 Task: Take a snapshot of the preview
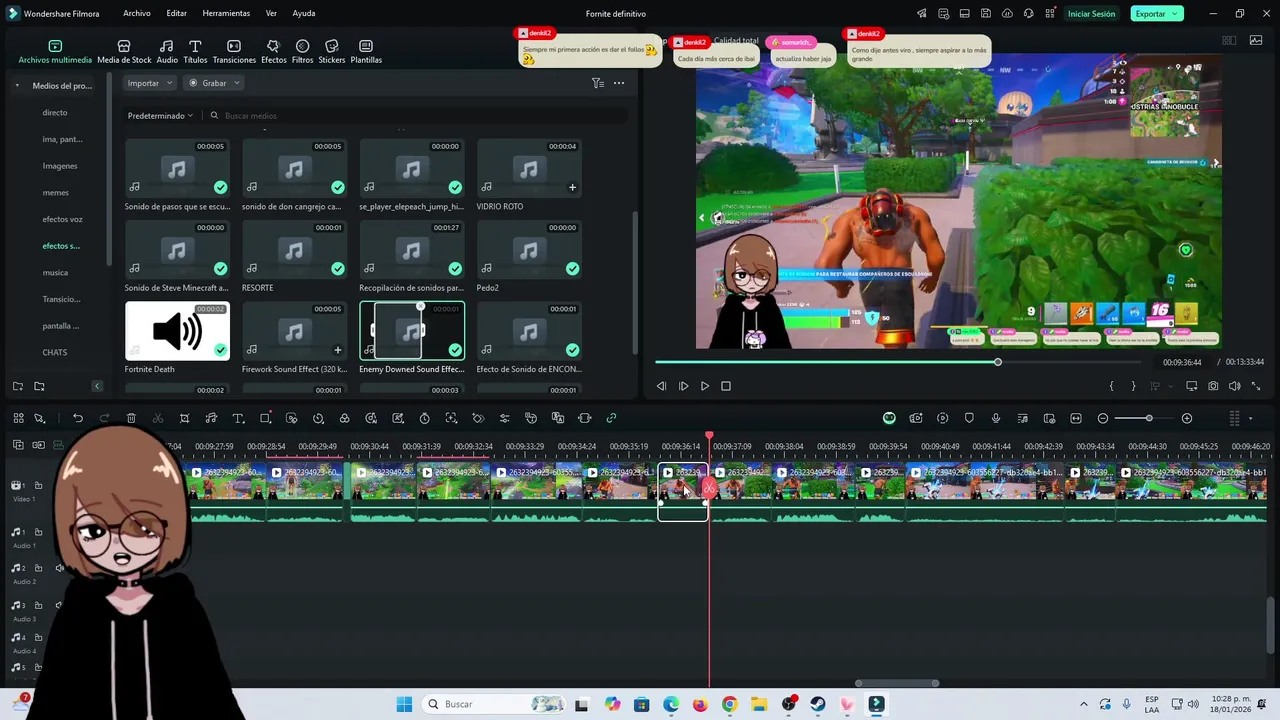(1213, 386)
